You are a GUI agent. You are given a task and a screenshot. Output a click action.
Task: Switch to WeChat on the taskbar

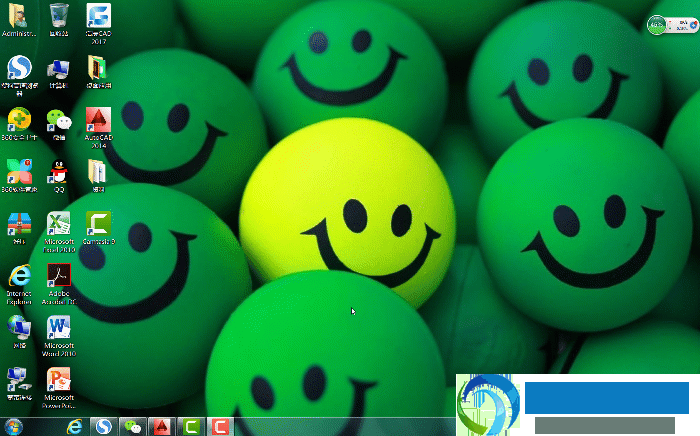pyautogui.click(x=133, y=427)
